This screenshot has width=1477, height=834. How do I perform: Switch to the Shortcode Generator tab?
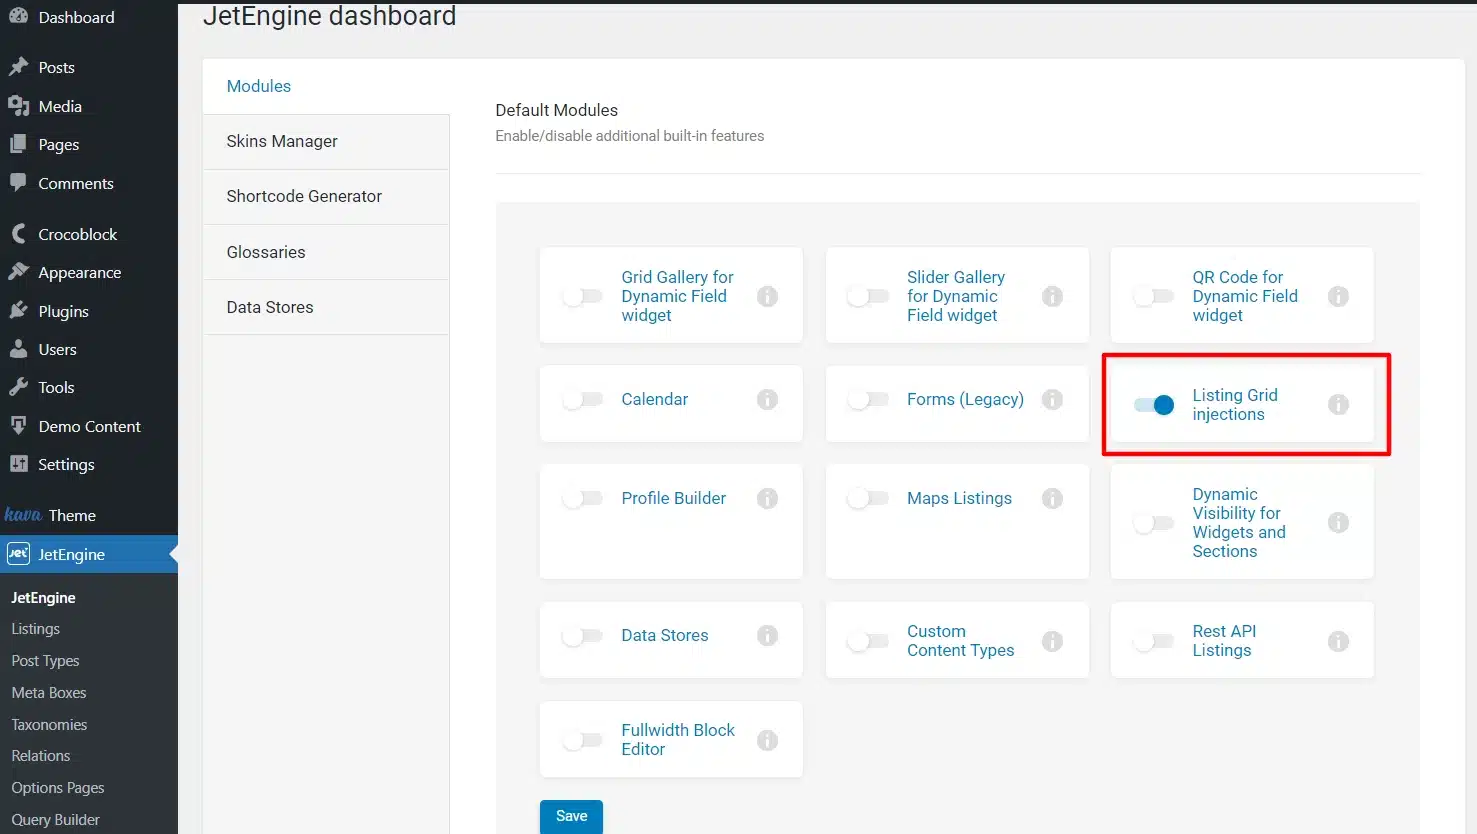(x=326, y=197)
